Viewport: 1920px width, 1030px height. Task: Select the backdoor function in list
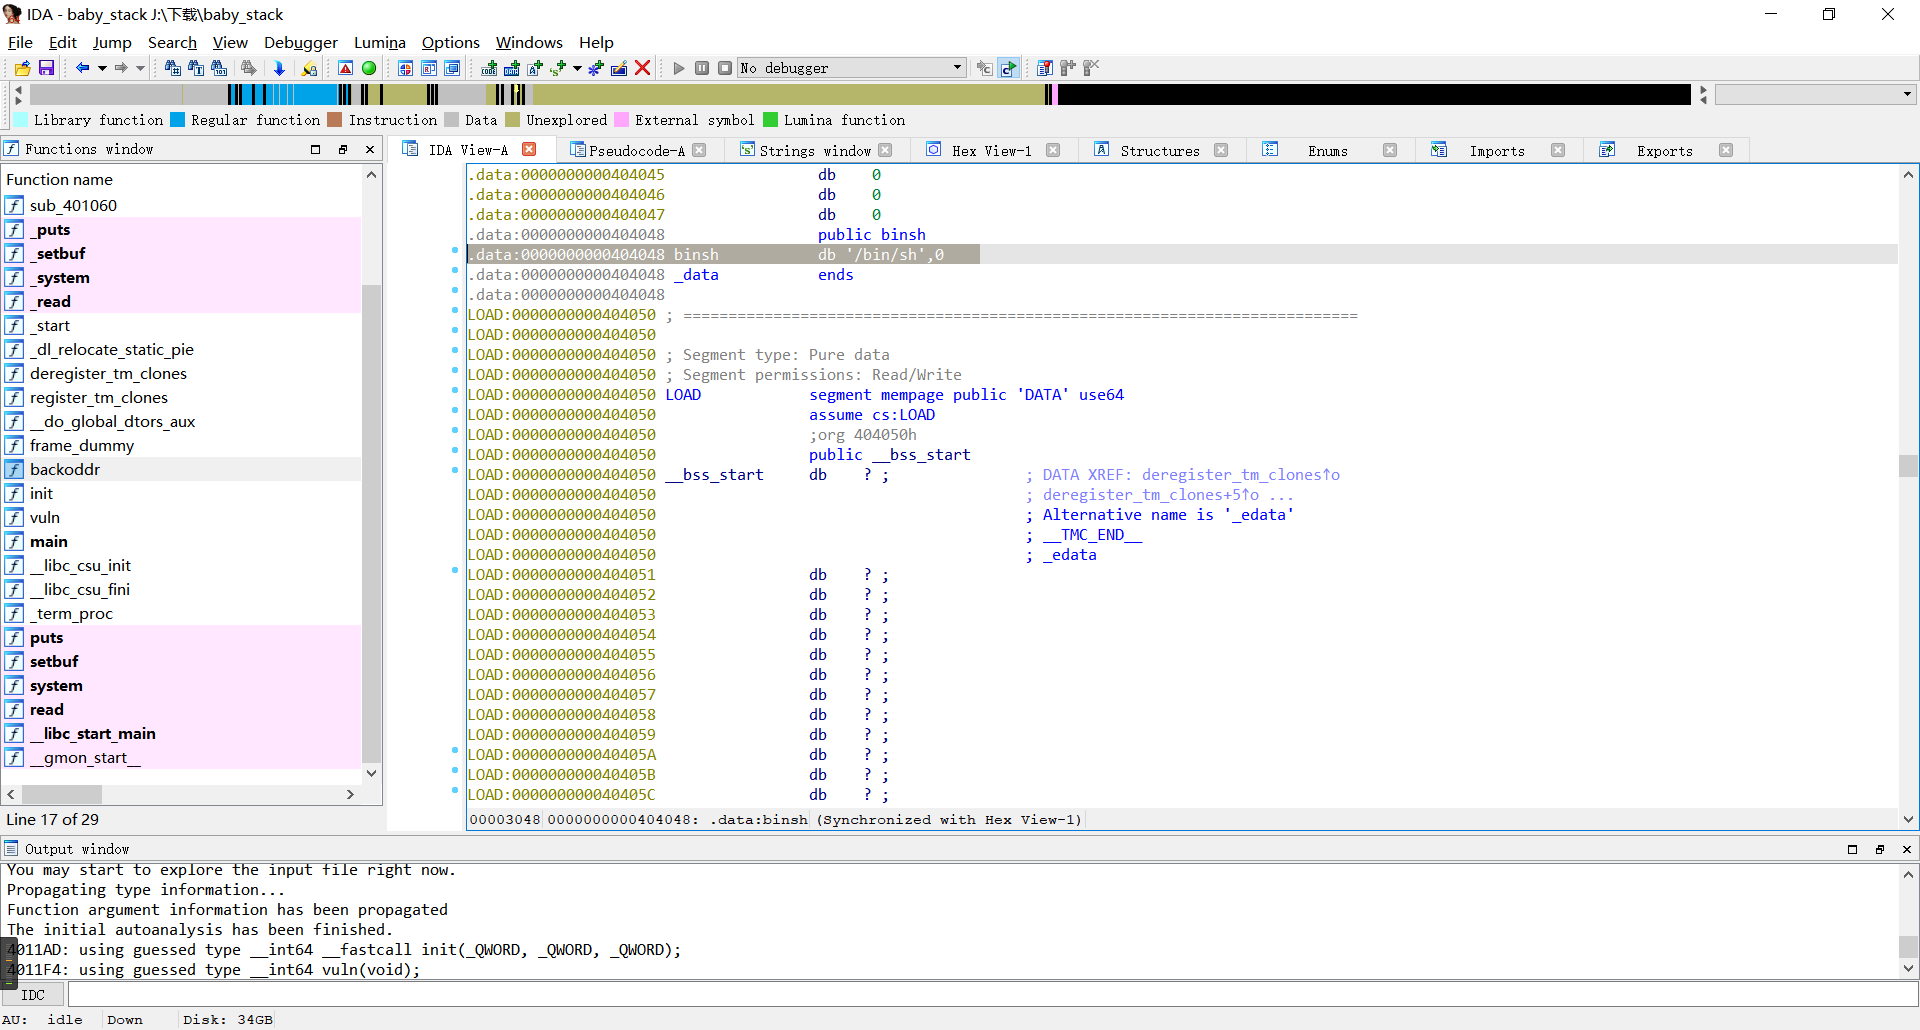pyautogui.click(x=65, y=469)
